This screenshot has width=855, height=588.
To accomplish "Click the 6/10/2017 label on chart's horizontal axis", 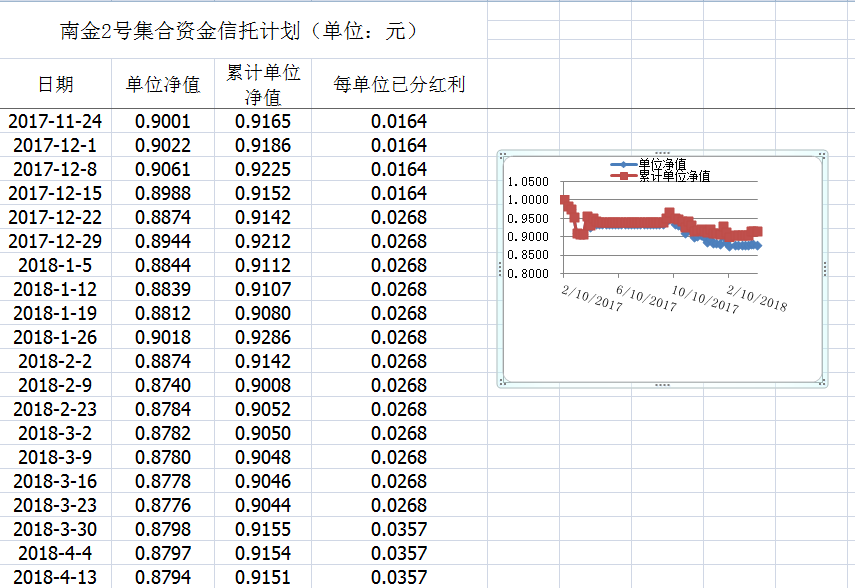I will (x=647, y=296).
